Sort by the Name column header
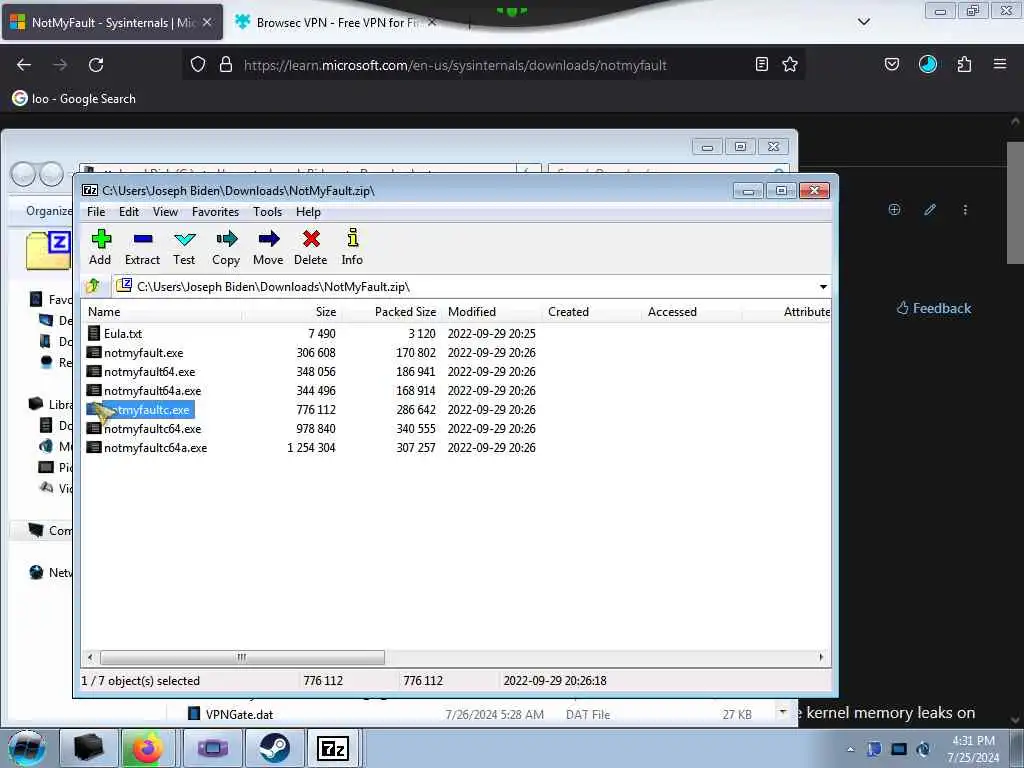The width and height of the screenshot is (1024, 768). pos(163,312)
